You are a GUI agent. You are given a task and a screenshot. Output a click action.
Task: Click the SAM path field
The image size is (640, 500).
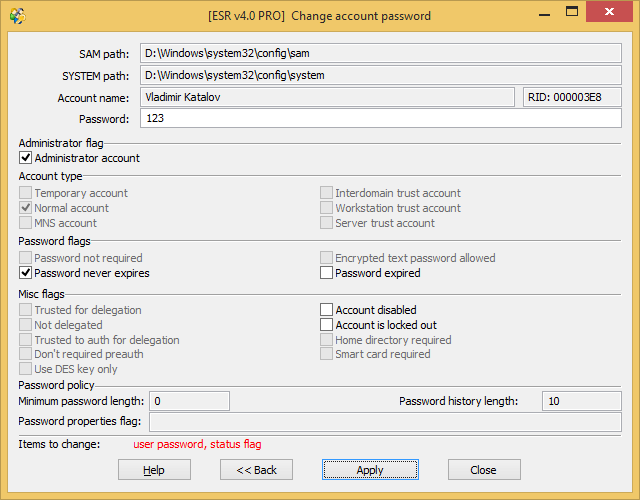(381, 53)
